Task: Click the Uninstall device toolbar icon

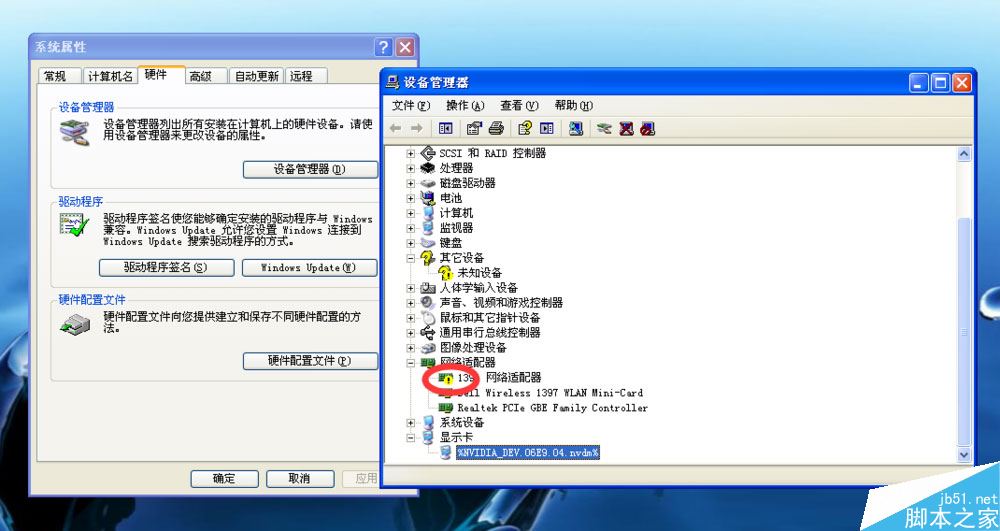Action: click(626, 128)
